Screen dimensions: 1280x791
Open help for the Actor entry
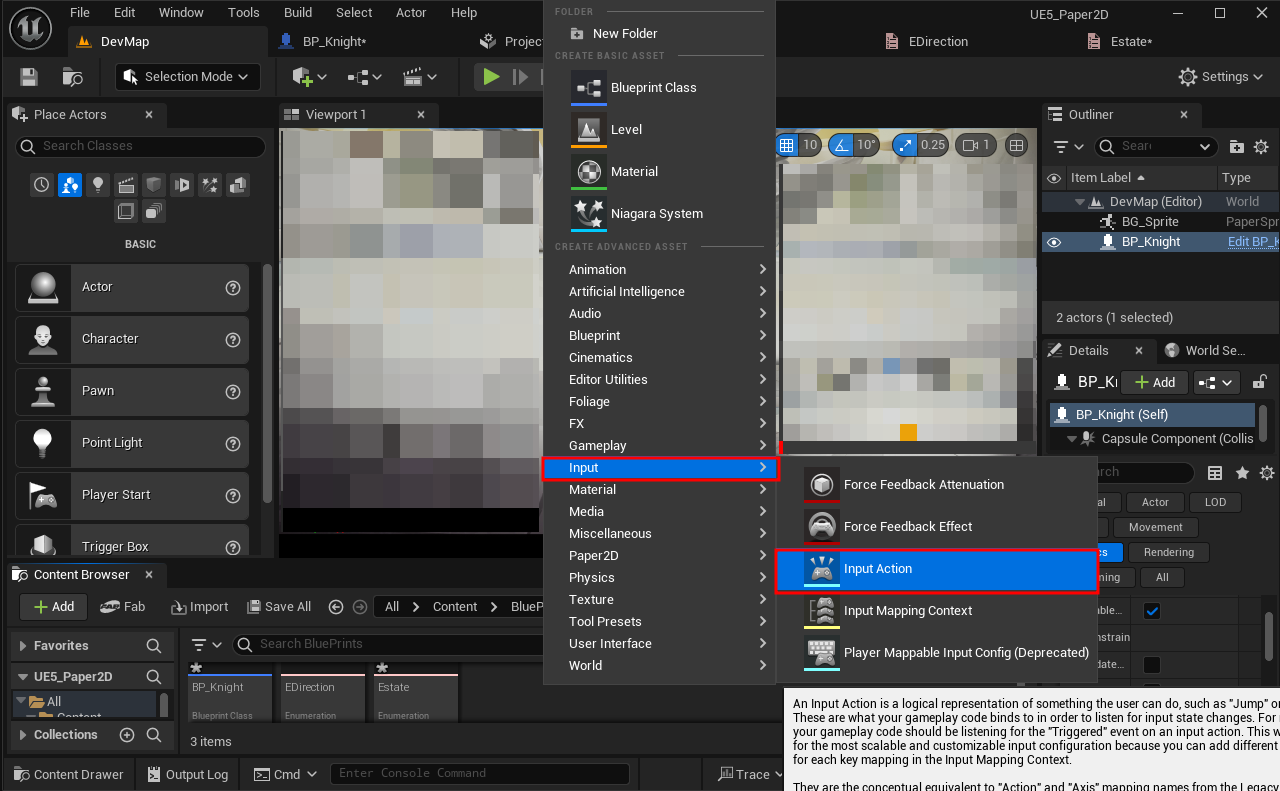pos(233,287)
